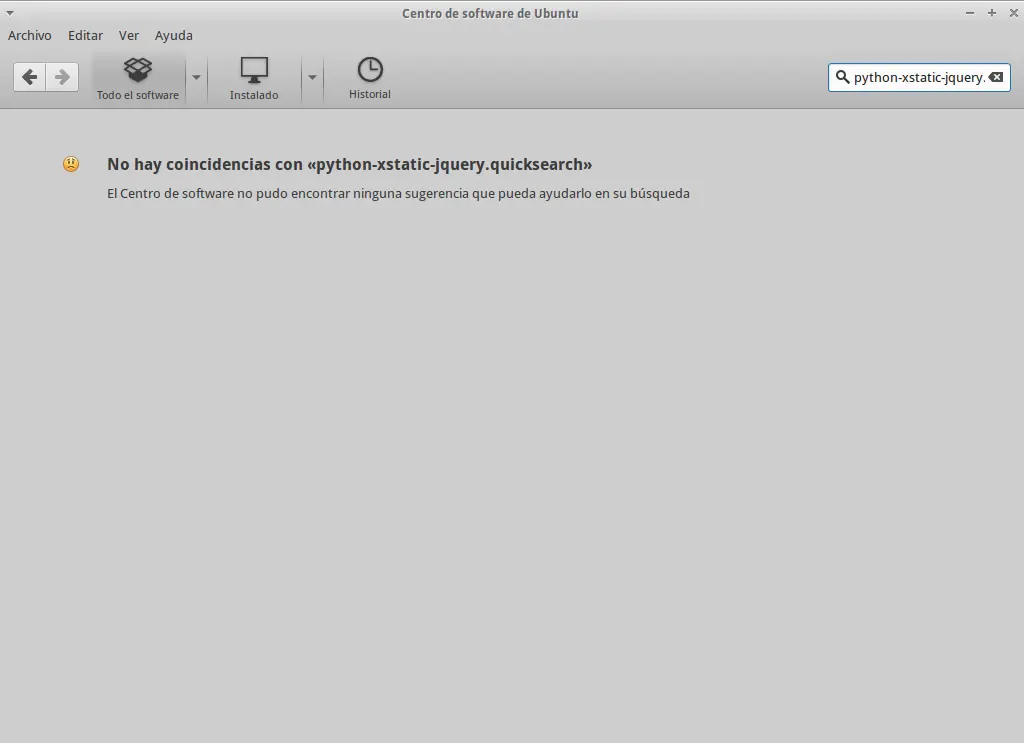Clear the search field text
Screen dimensions: 1024x743
[996, 78]
